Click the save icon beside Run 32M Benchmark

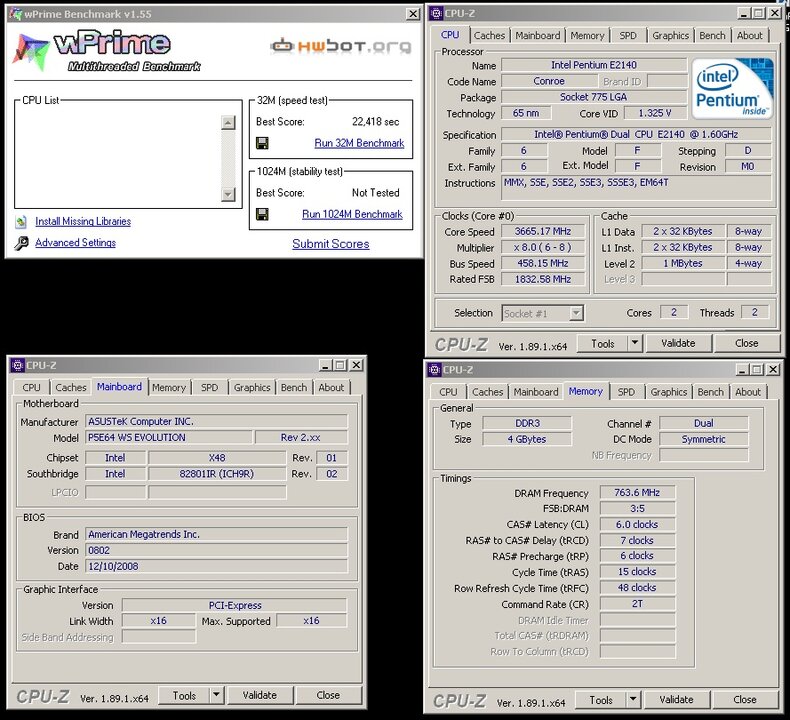pos(262,143)
